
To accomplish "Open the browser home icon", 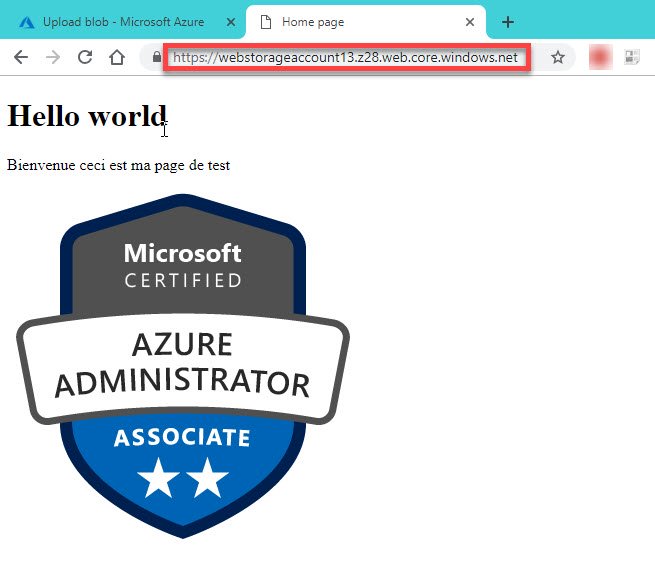I will [117, 57].
